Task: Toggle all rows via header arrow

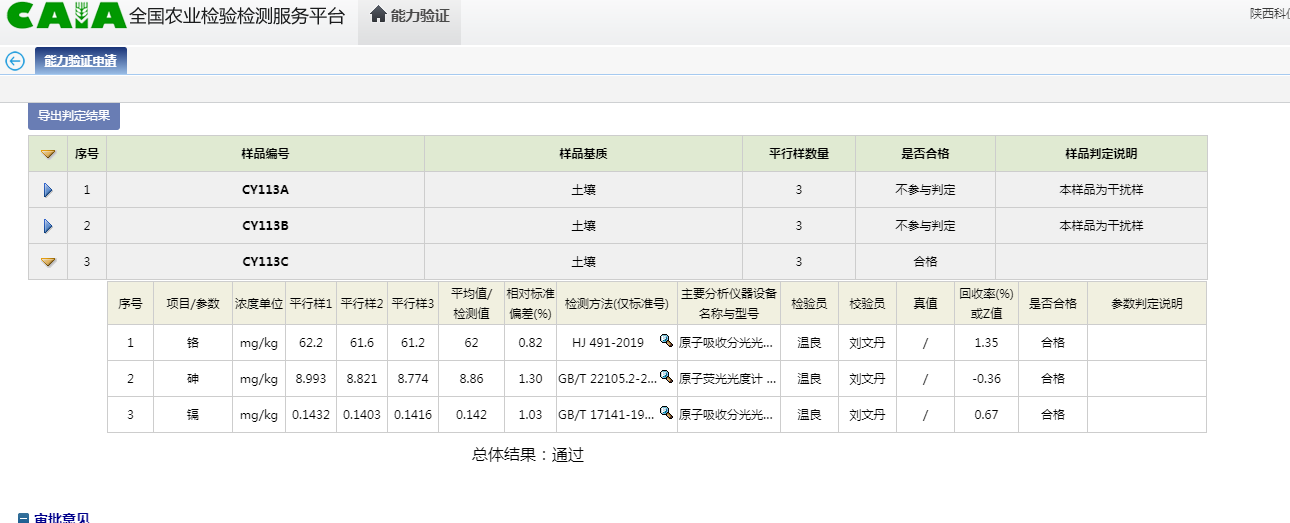Action: (x=48, y=154)
